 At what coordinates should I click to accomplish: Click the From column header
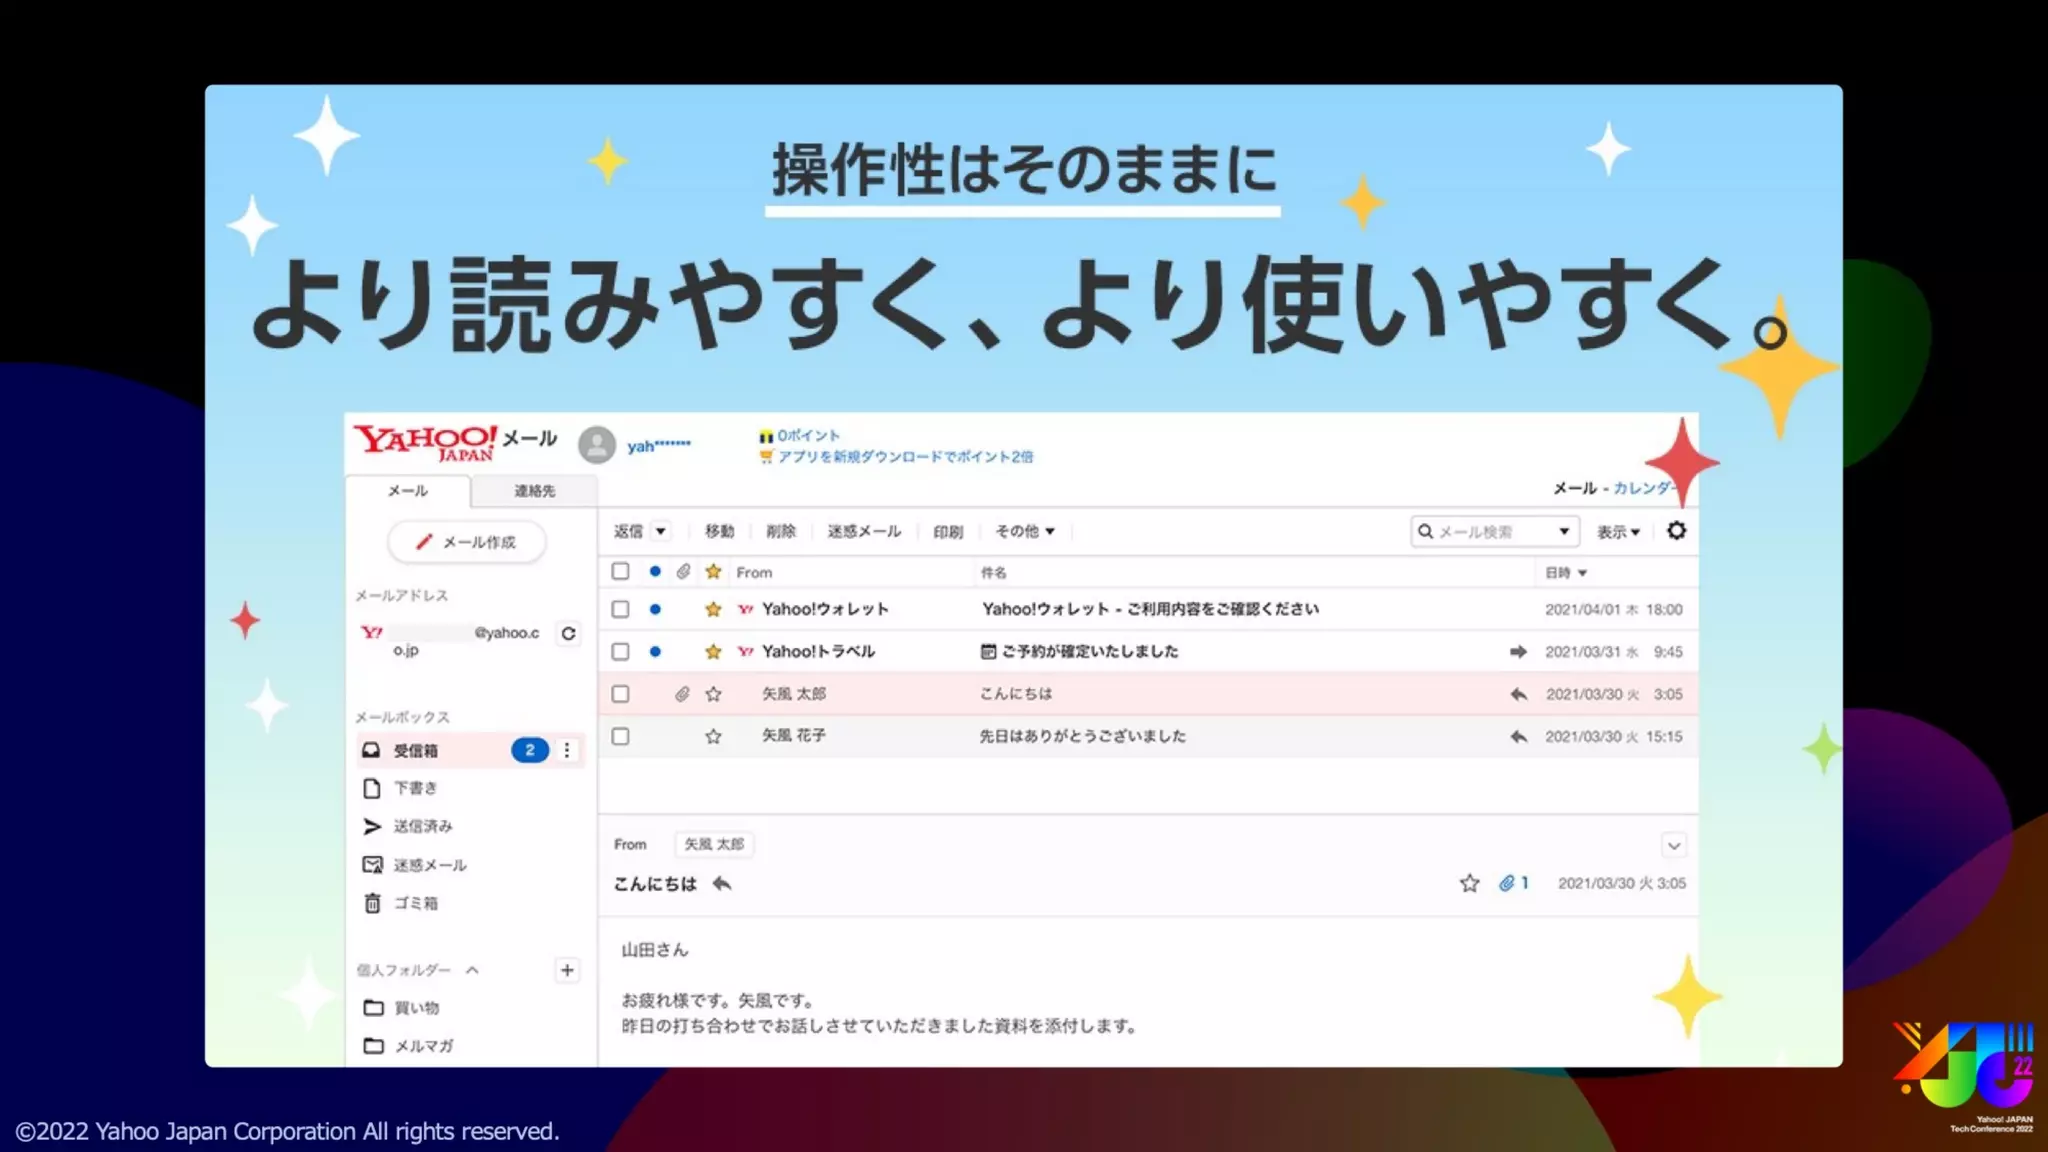(x=754, y=573)
